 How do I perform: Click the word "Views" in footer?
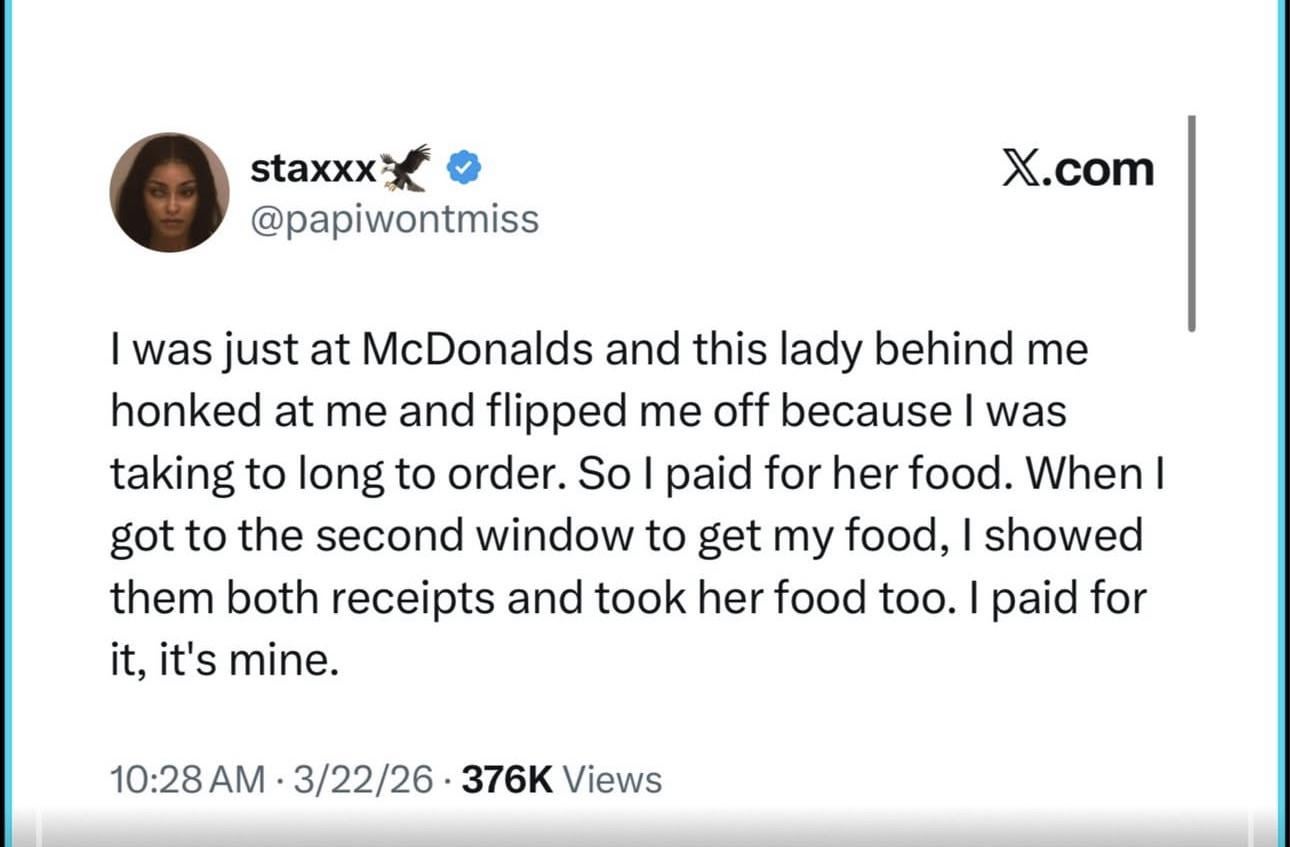pos(613,779)
